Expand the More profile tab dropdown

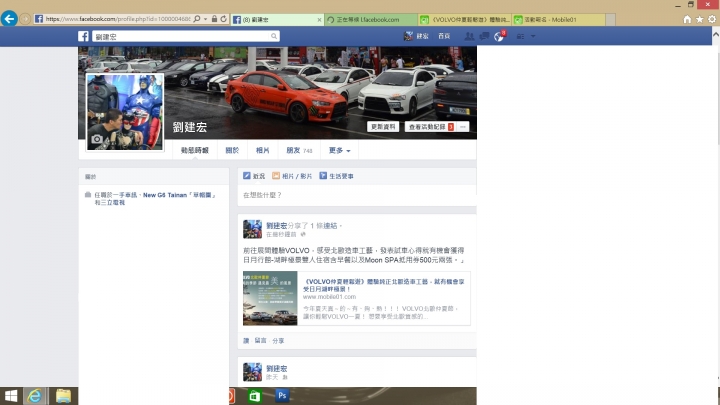[x=339, y=150]
